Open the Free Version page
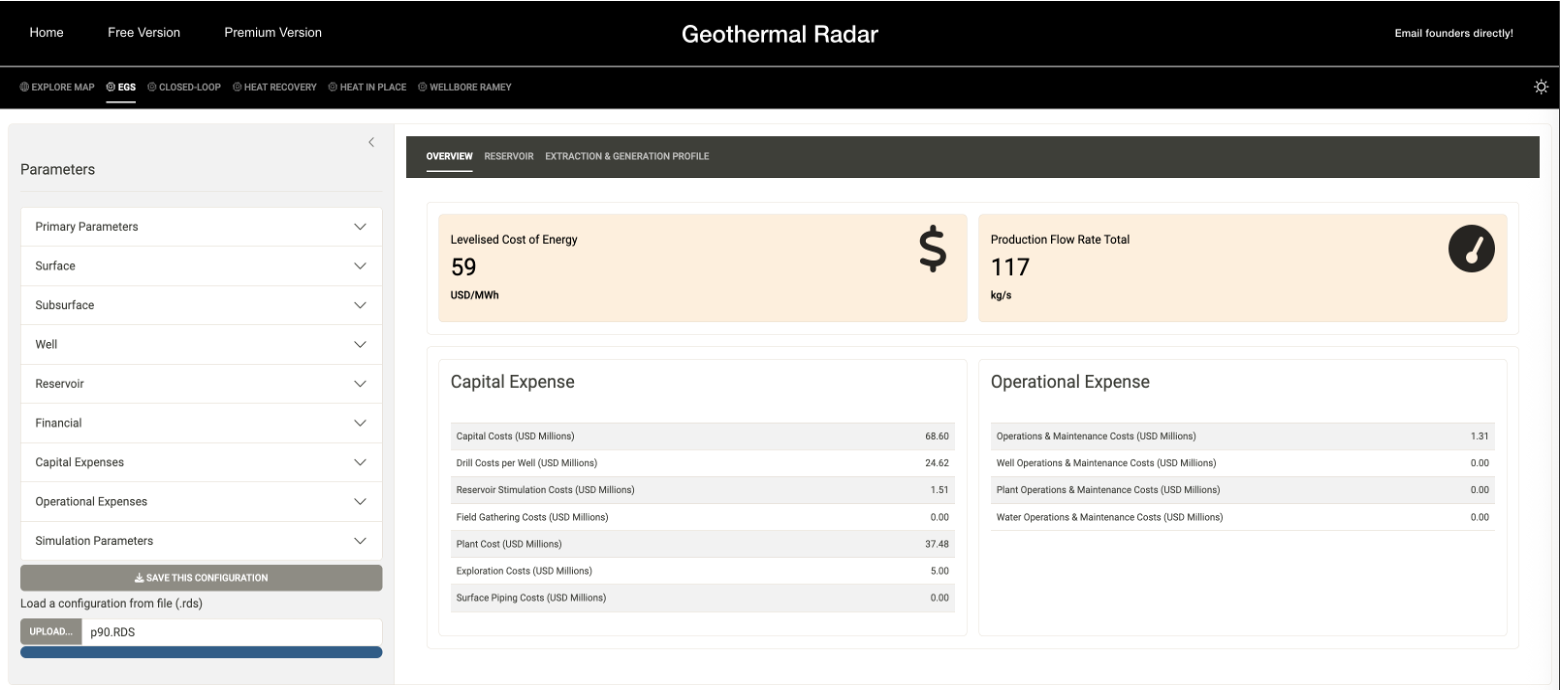 [144, 33]
